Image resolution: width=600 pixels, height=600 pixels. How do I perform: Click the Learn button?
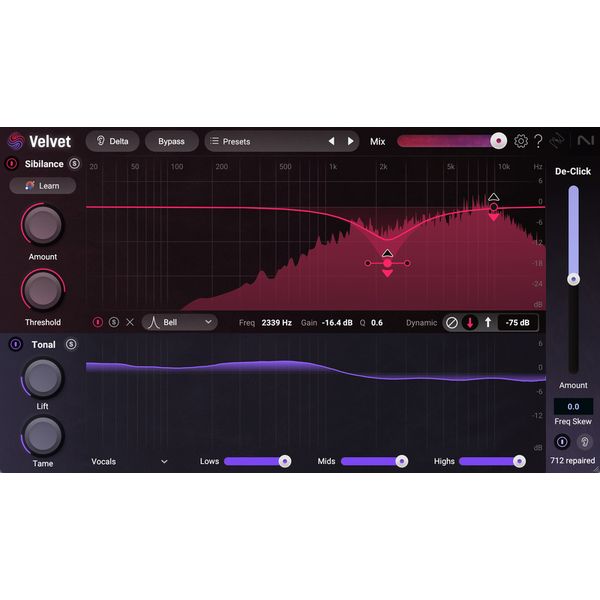coord(42,185)
